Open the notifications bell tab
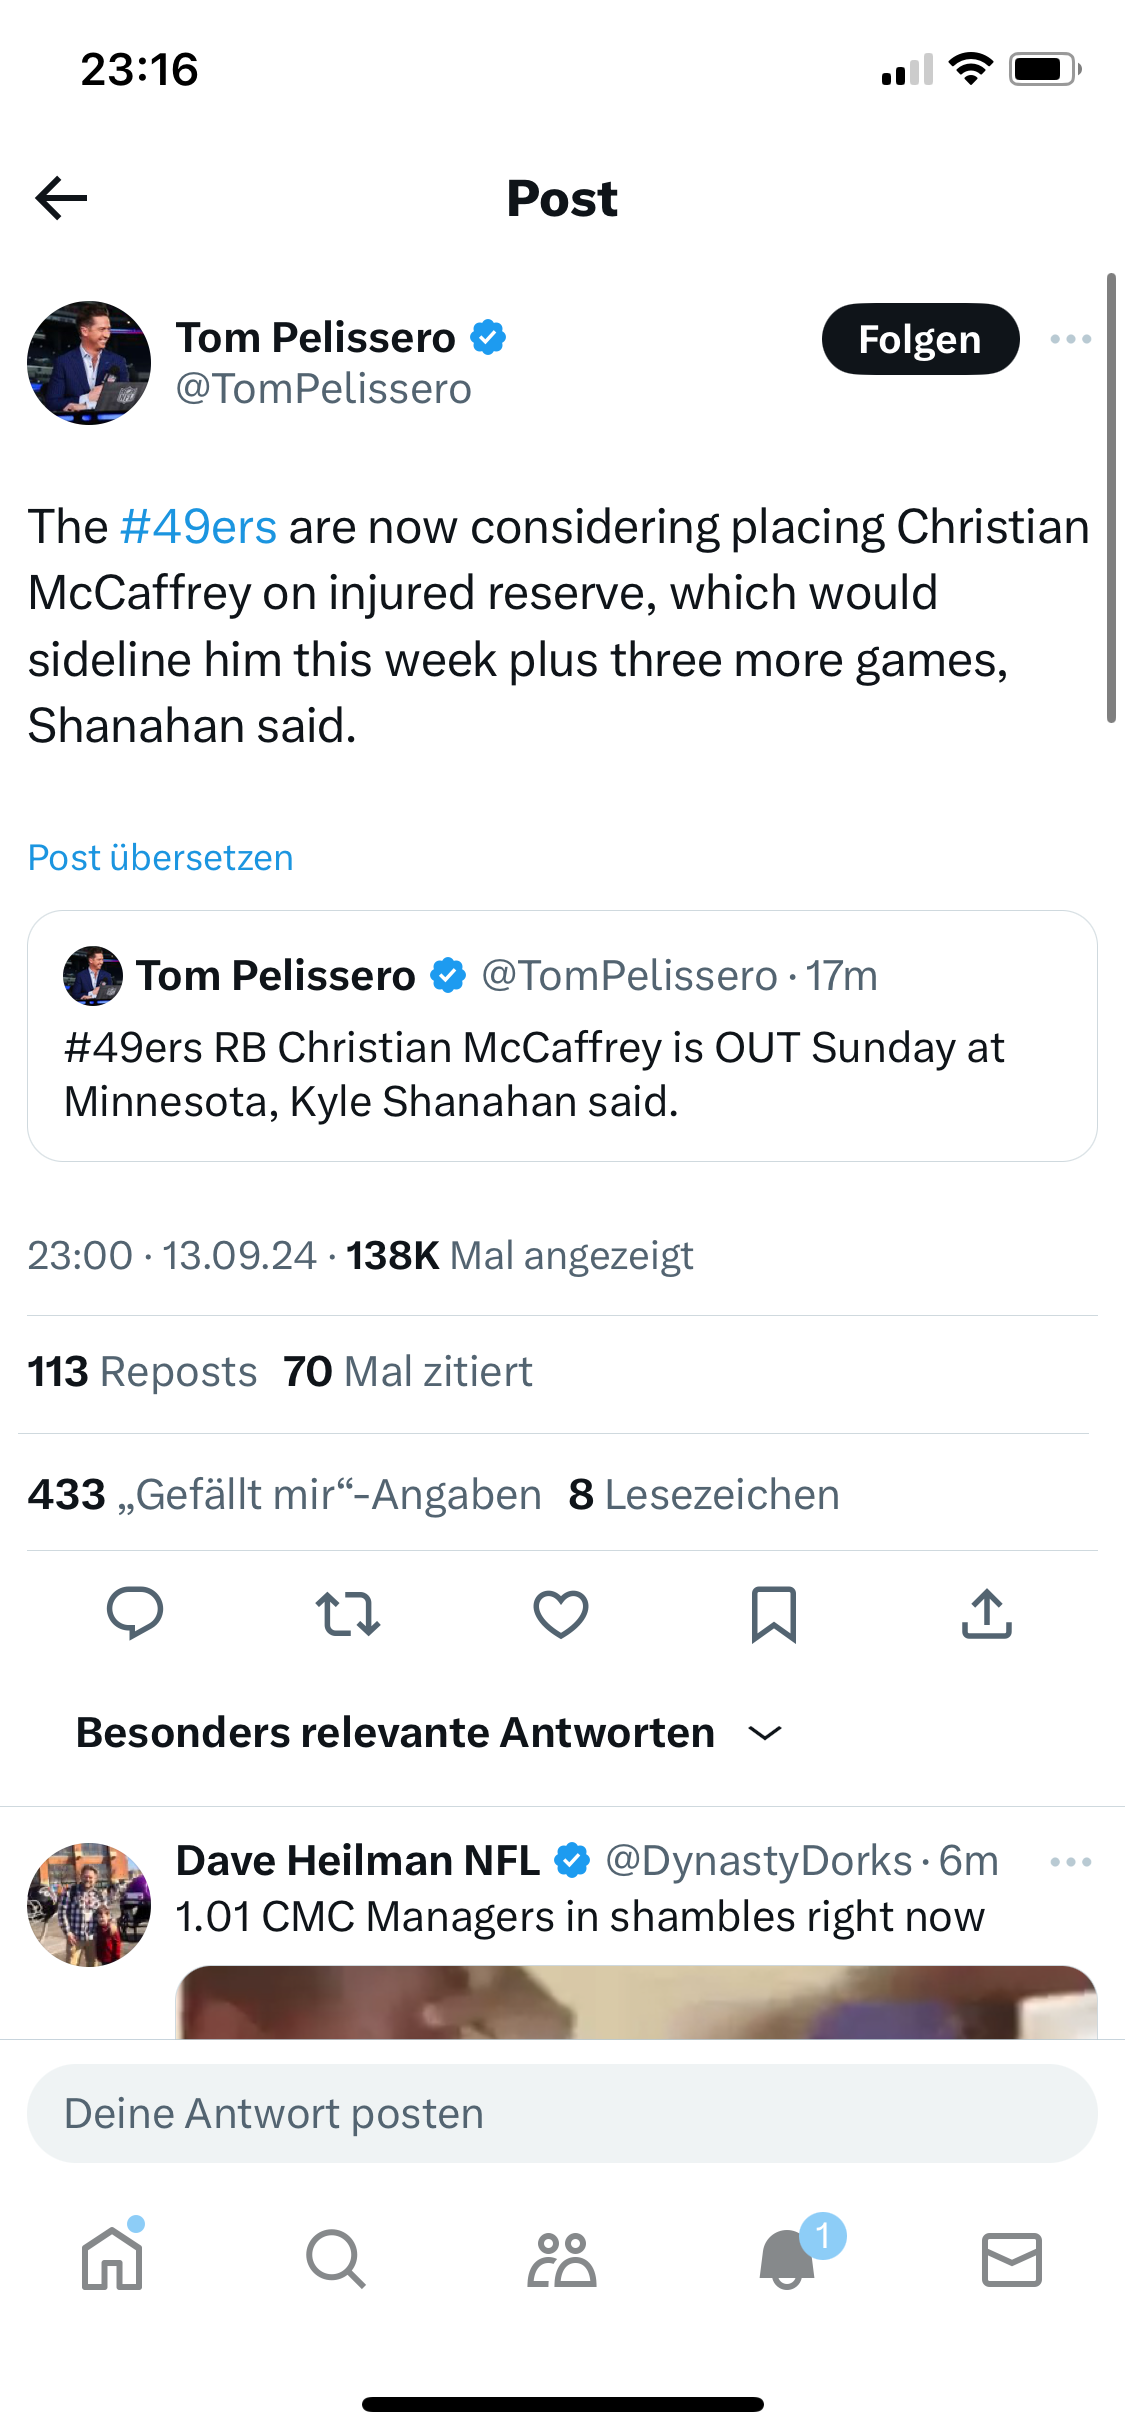 (788, 2259)
